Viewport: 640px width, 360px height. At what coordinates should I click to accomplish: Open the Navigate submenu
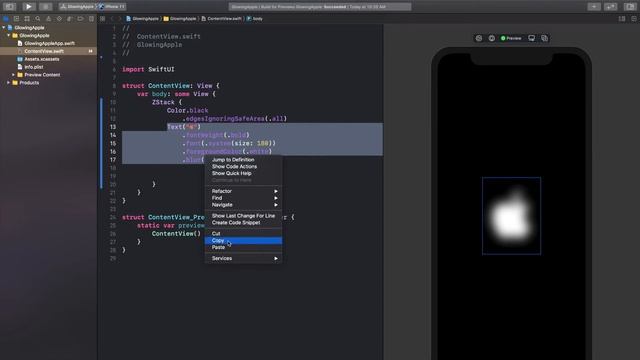[243, 204]
